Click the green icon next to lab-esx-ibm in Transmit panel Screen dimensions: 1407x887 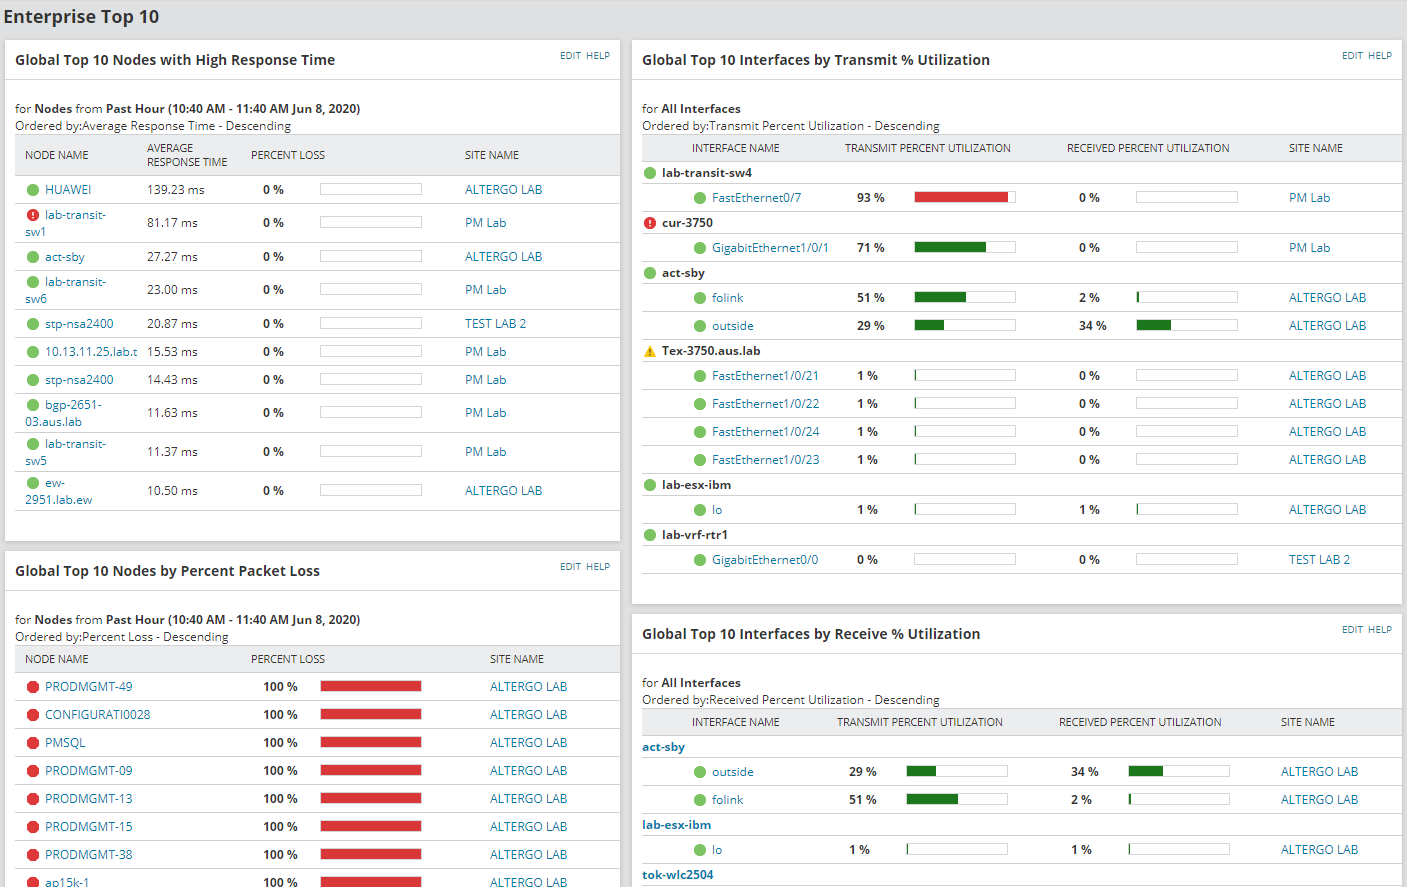(x=650, y=485)
